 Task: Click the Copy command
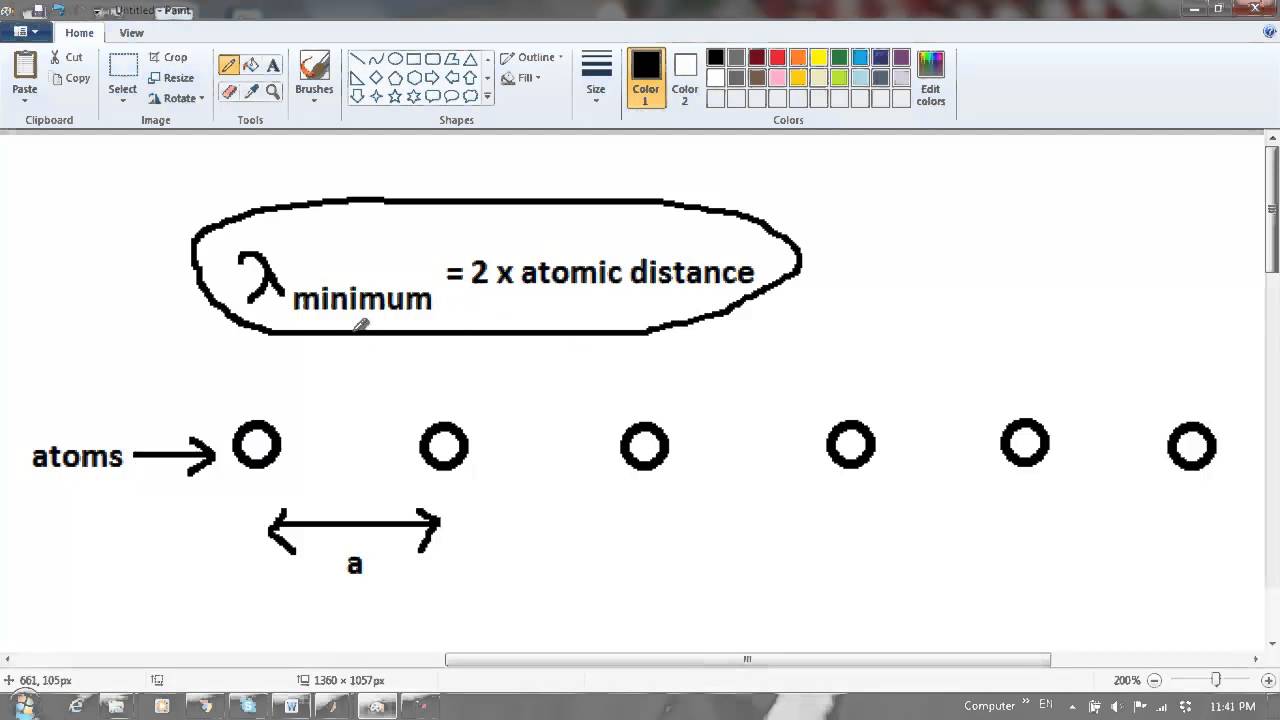pos(70,79)
